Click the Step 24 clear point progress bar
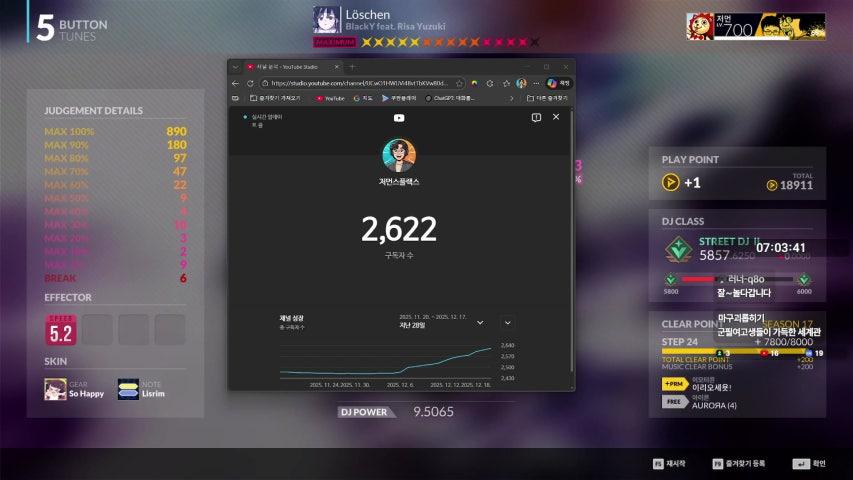This screenshot has height=480, width=853. [735, 351]
